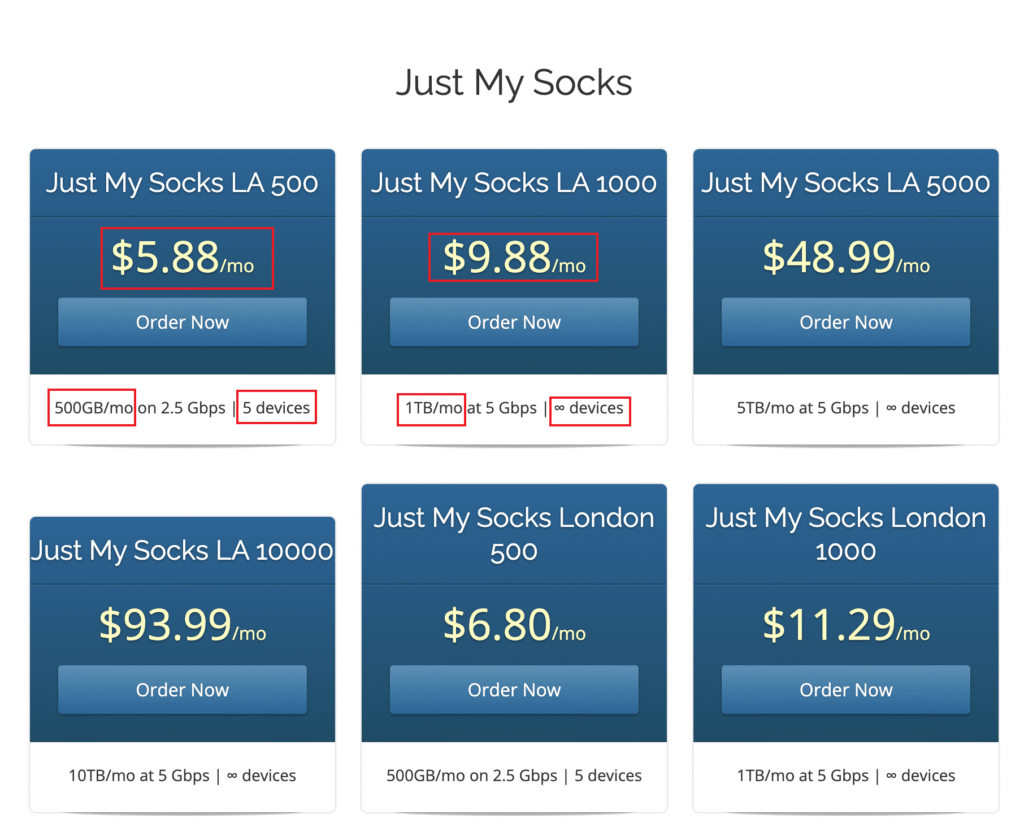Click the 500GB/mo text in LA 500 card
The width and height of the screenshot is (1024, 828).
click(93, 408)
